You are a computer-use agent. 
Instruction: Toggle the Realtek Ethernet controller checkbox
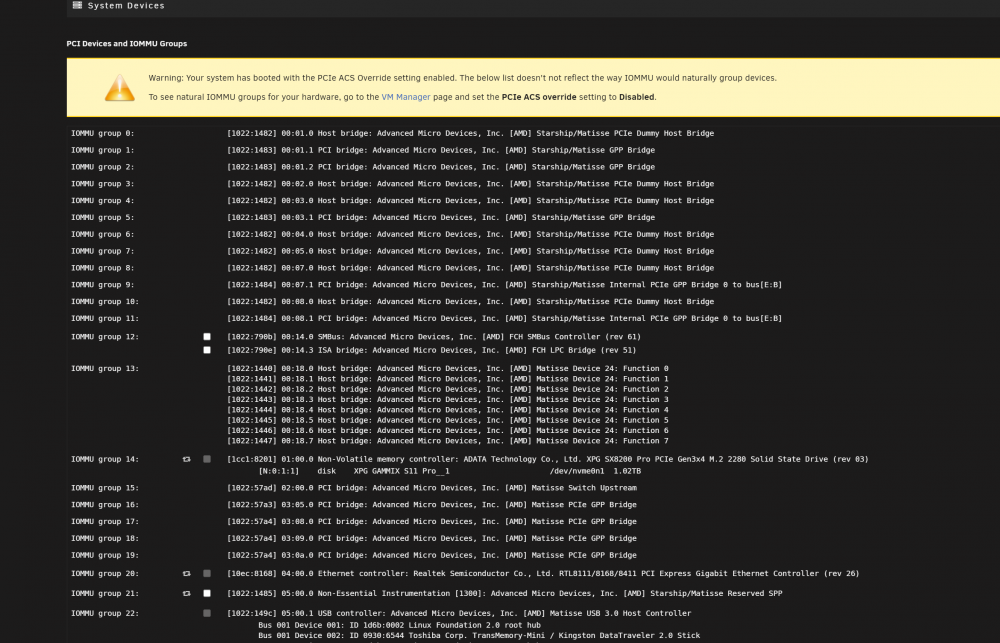pyautogui.click(x=207, y=573)
